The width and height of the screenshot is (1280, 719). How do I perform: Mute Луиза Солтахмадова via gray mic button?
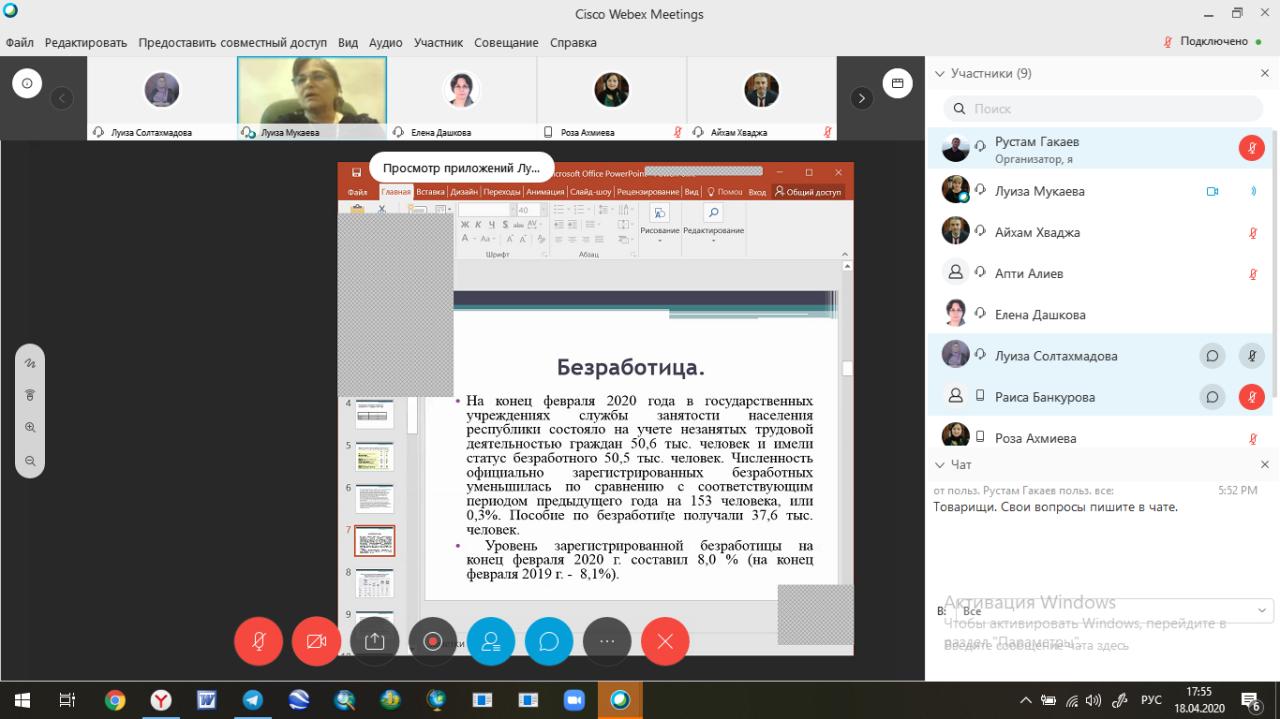tap(1252, 356)
